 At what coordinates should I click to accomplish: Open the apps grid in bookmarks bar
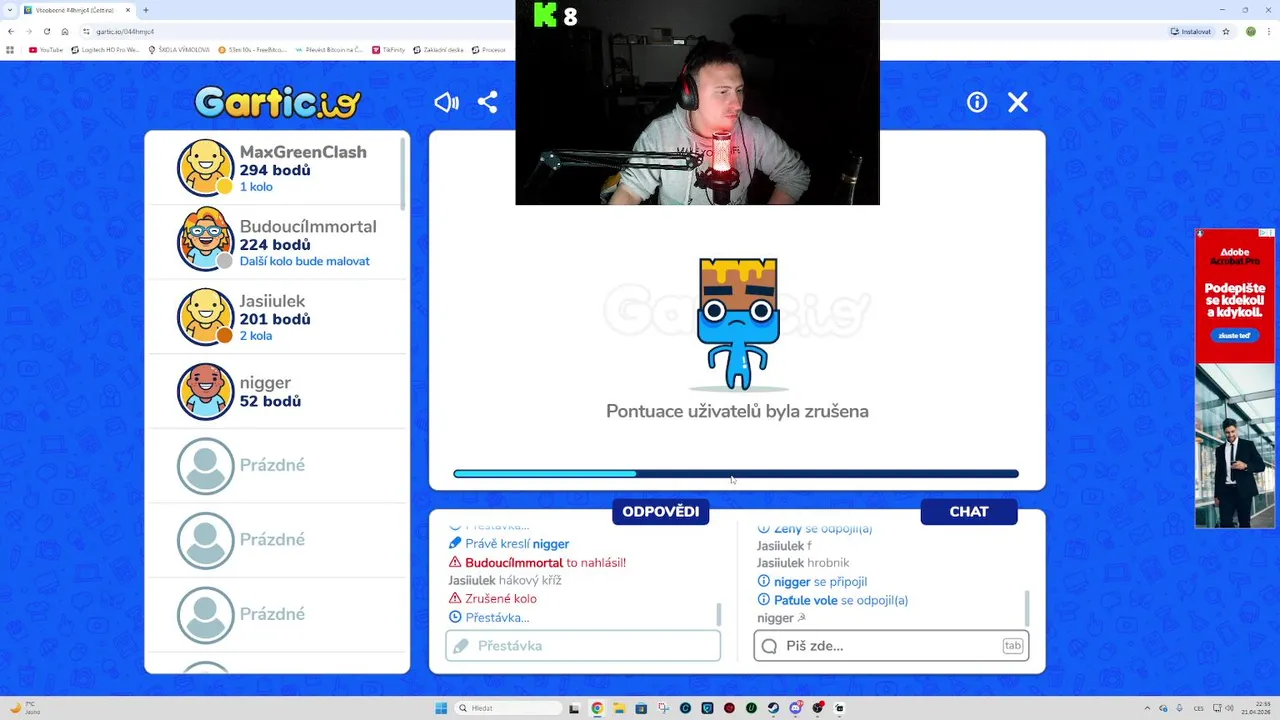coord(10,49)
